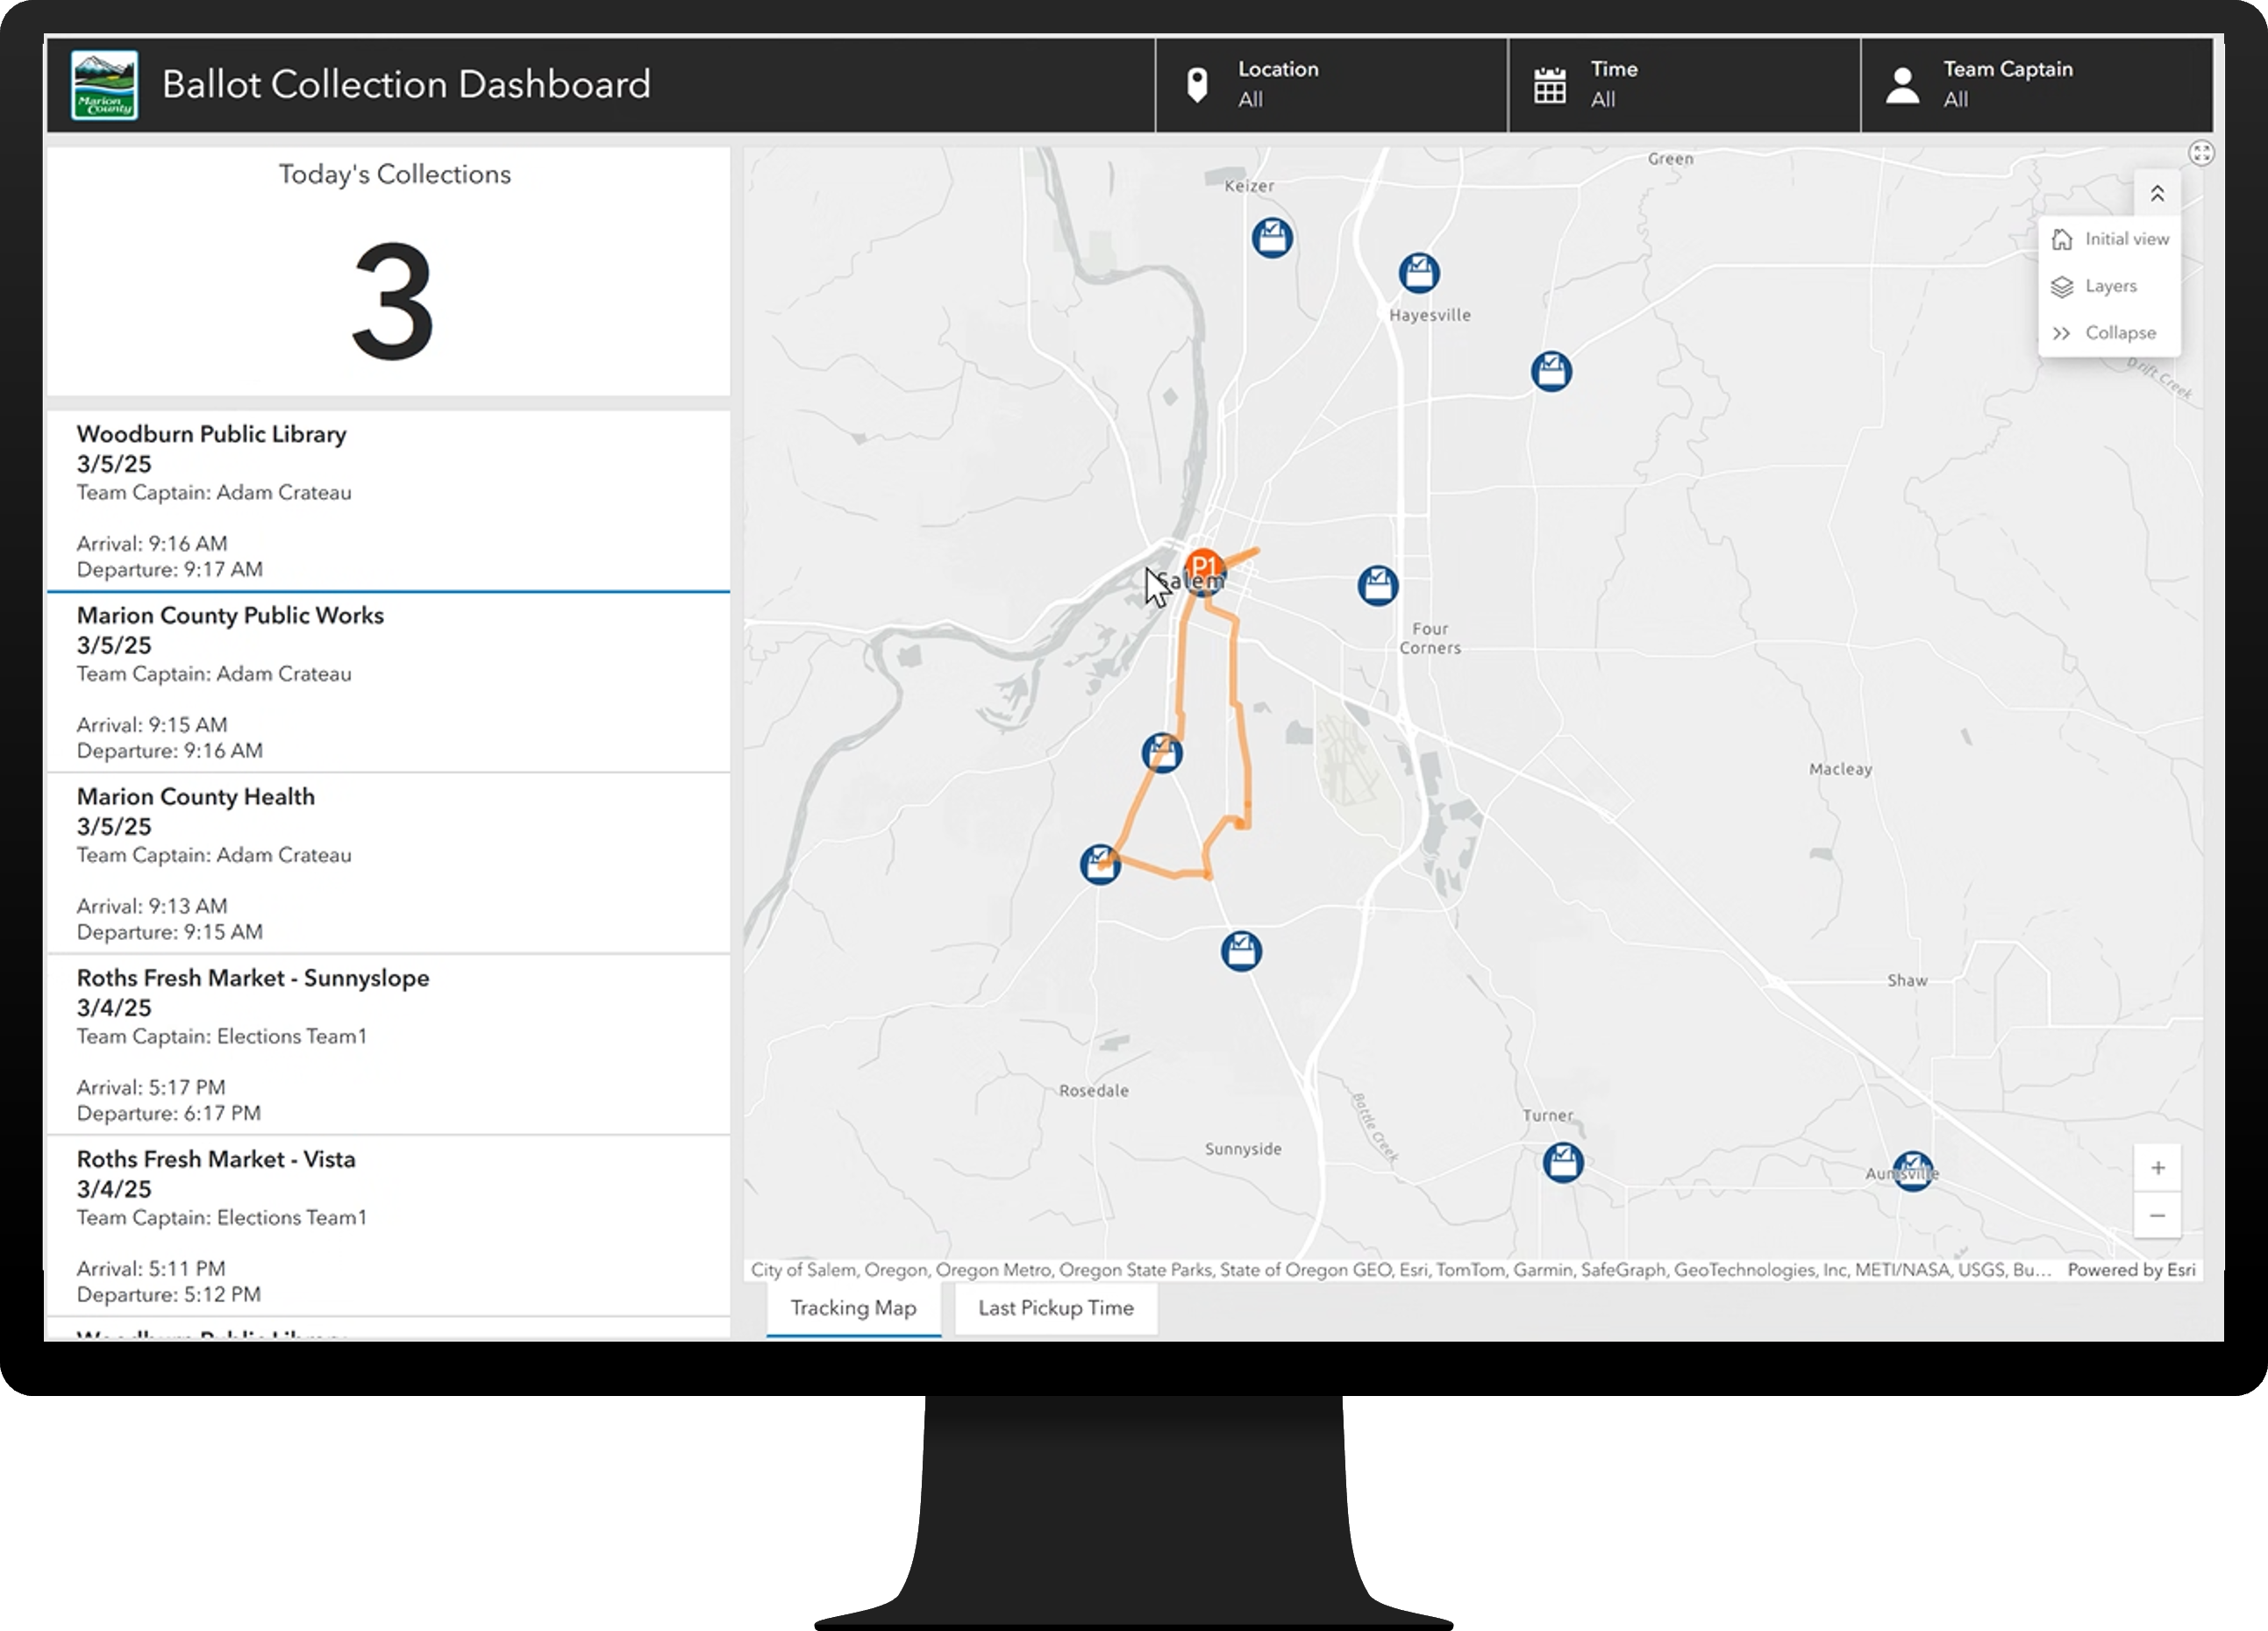Click the calendar icon in the Time filter
The image size is (2268, 1631).
click(1550, 84)
